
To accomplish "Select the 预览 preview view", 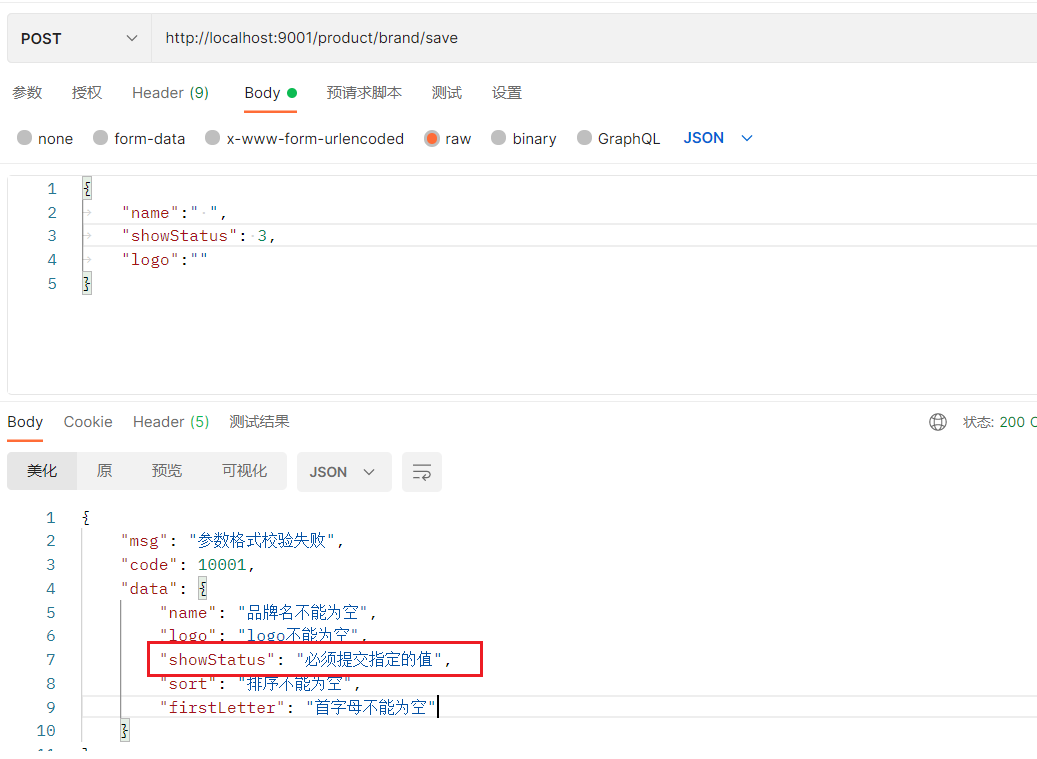I will coord(167,471).
